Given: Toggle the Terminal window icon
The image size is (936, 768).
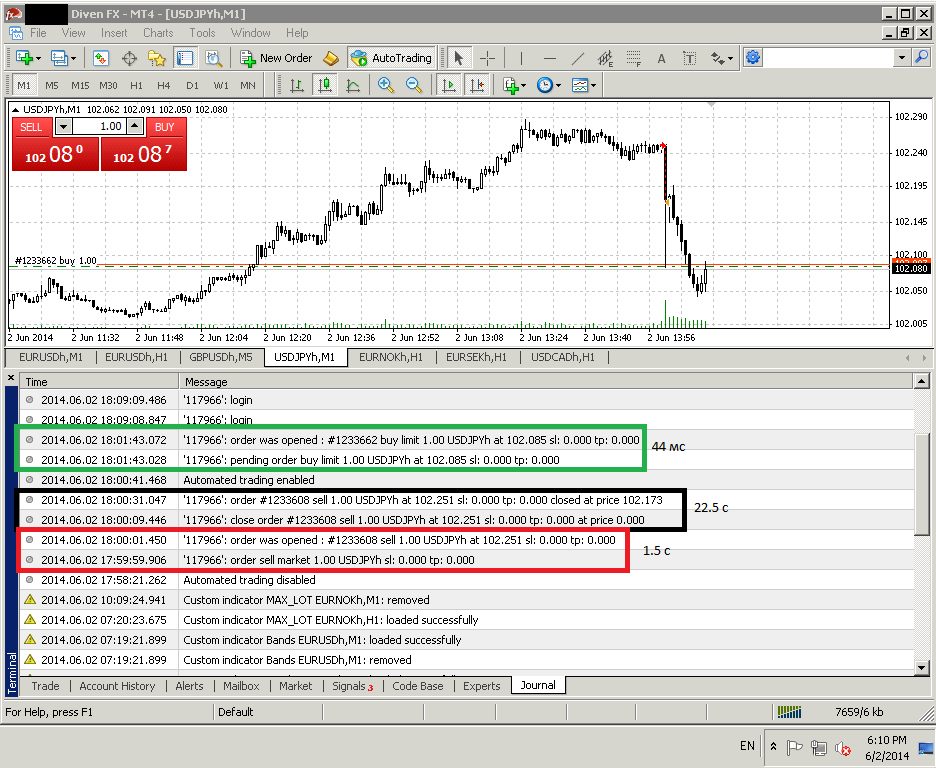Looking at the screenshot, I should [185, 58].
